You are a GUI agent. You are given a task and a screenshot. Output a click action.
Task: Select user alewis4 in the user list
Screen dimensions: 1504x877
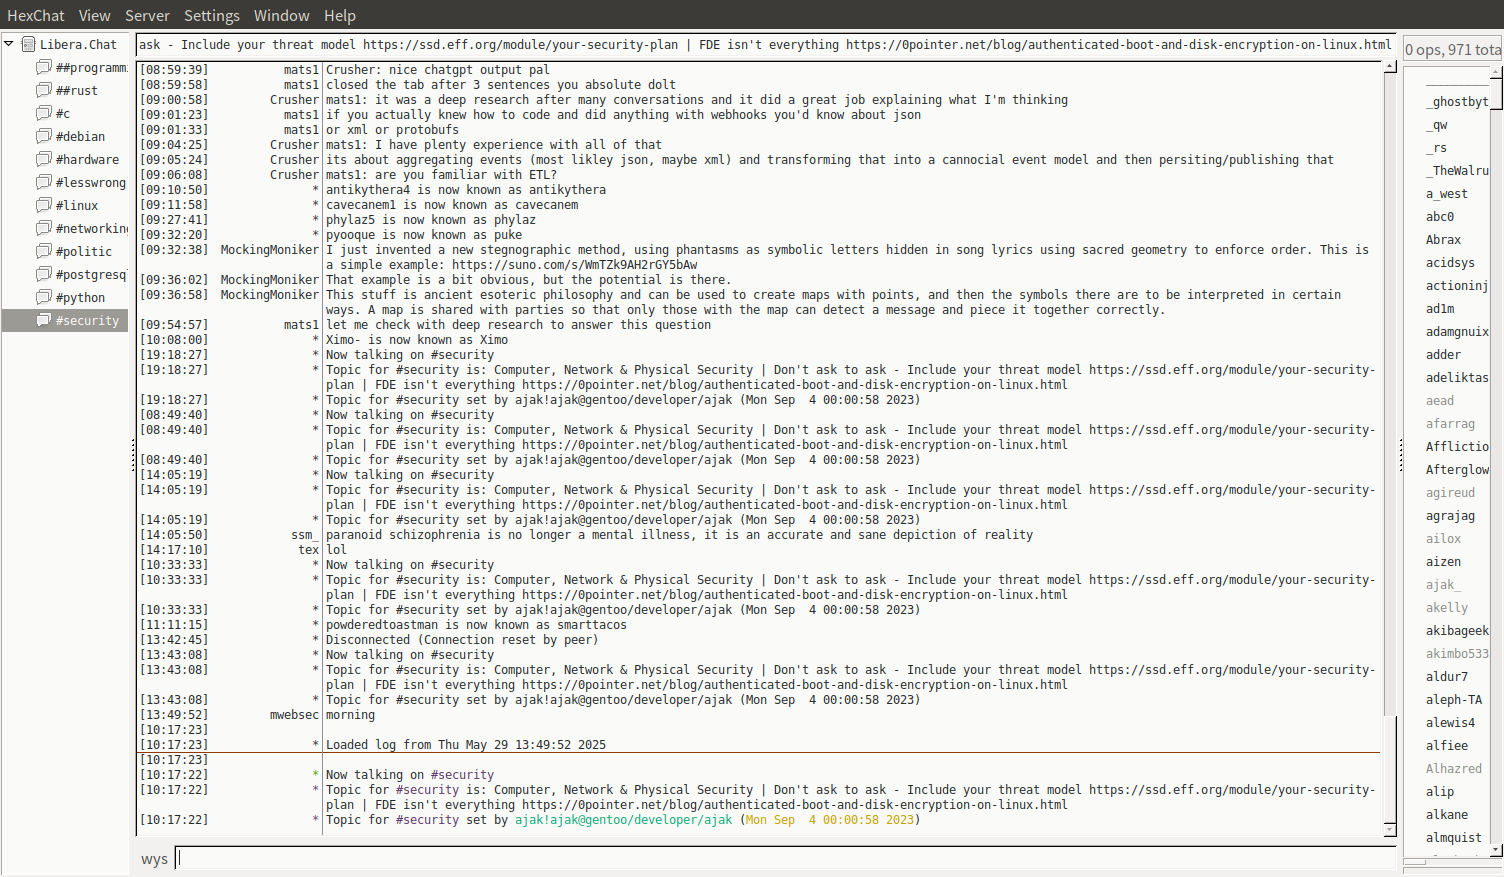click(x=1451, y=723)
